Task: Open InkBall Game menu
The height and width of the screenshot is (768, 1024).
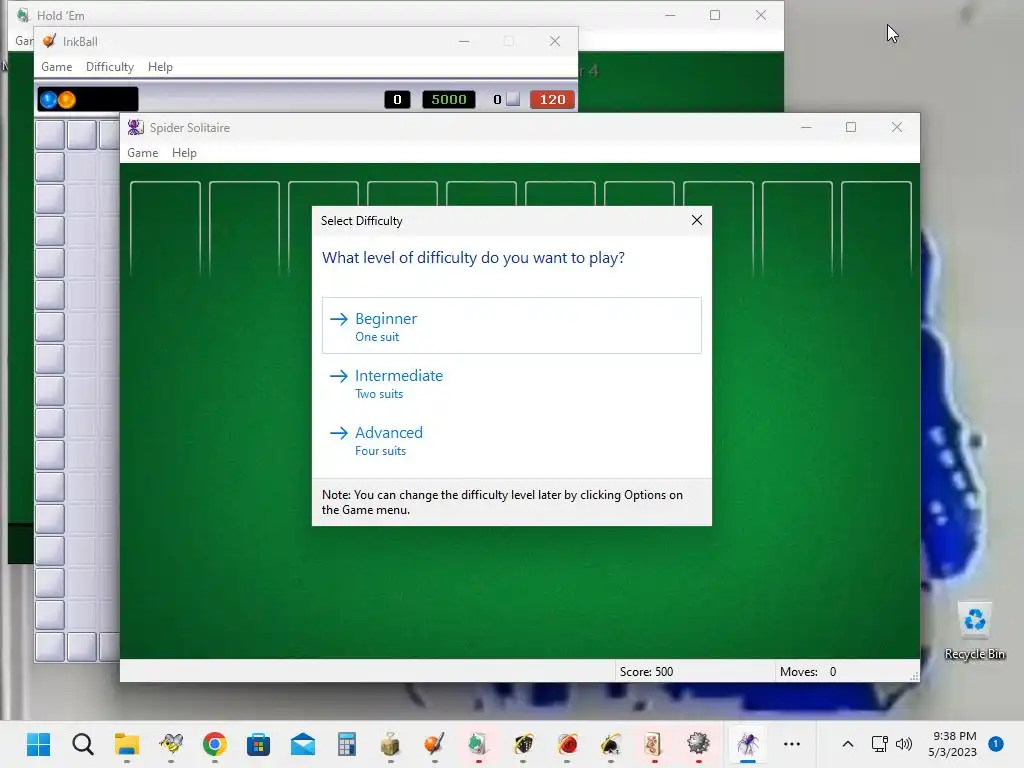Action: tap(56, 67)
